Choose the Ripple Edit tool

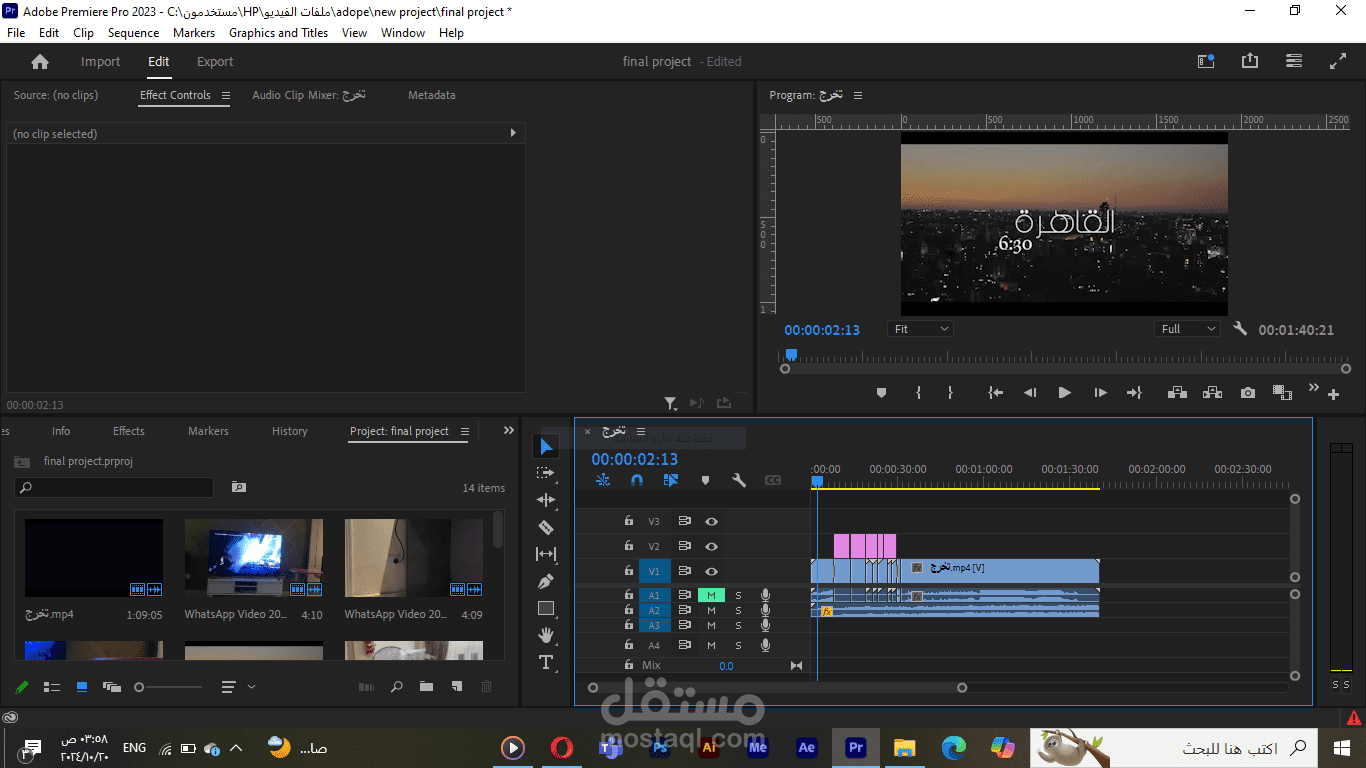click(545, 500)
